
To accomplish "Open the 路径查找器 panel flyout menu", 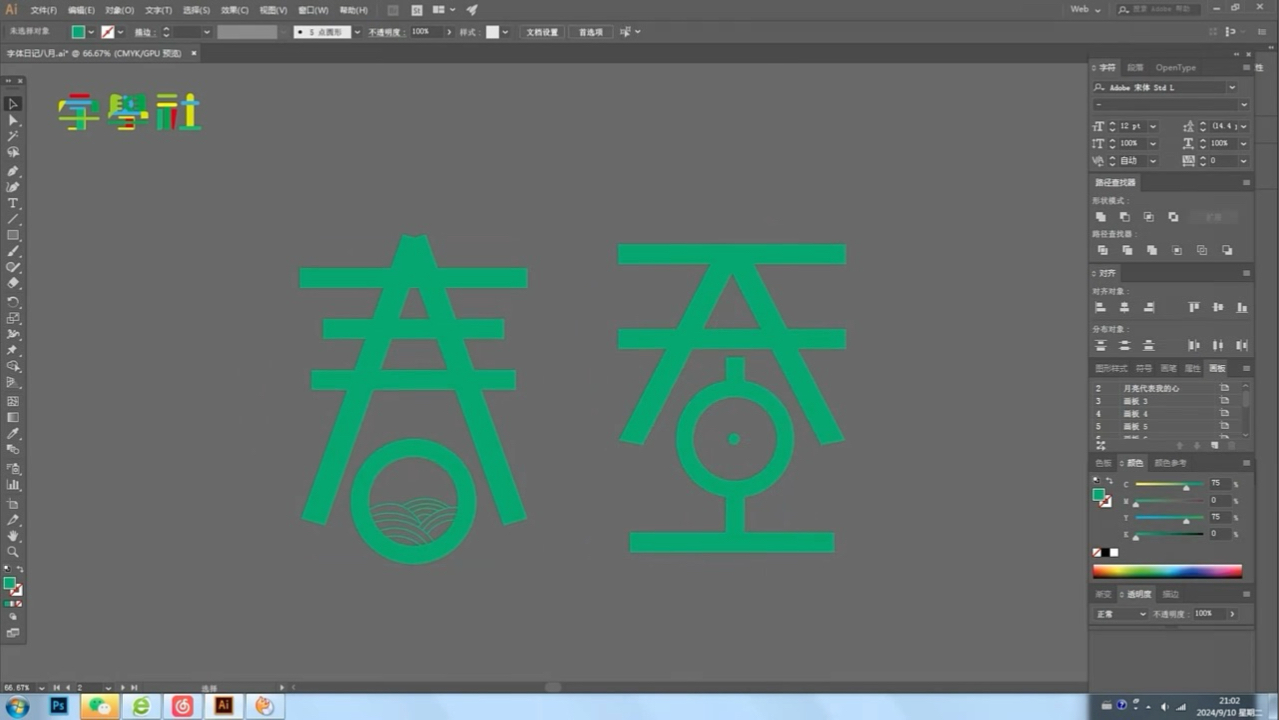I will click(1246, 183).
